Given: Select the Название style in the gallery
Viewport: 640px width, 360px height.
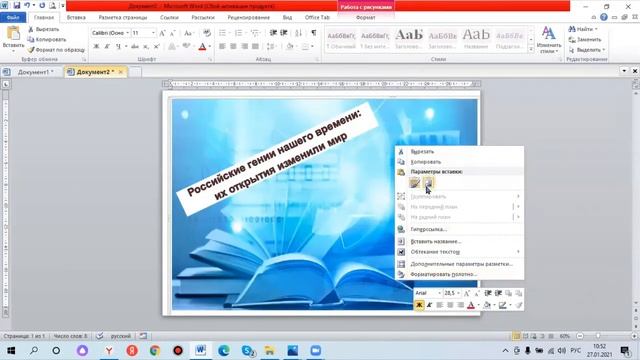Looking at the screenshot, I should tap(476, 40).
